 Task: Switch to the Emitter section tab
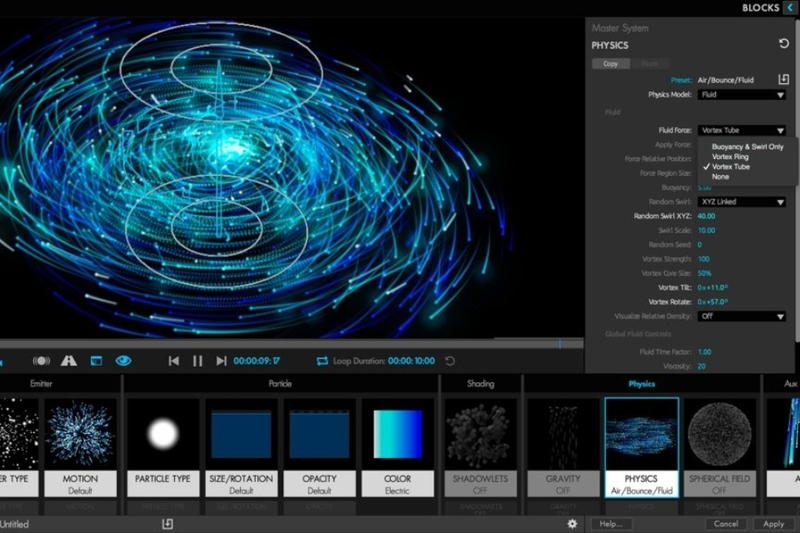[41, 384]
